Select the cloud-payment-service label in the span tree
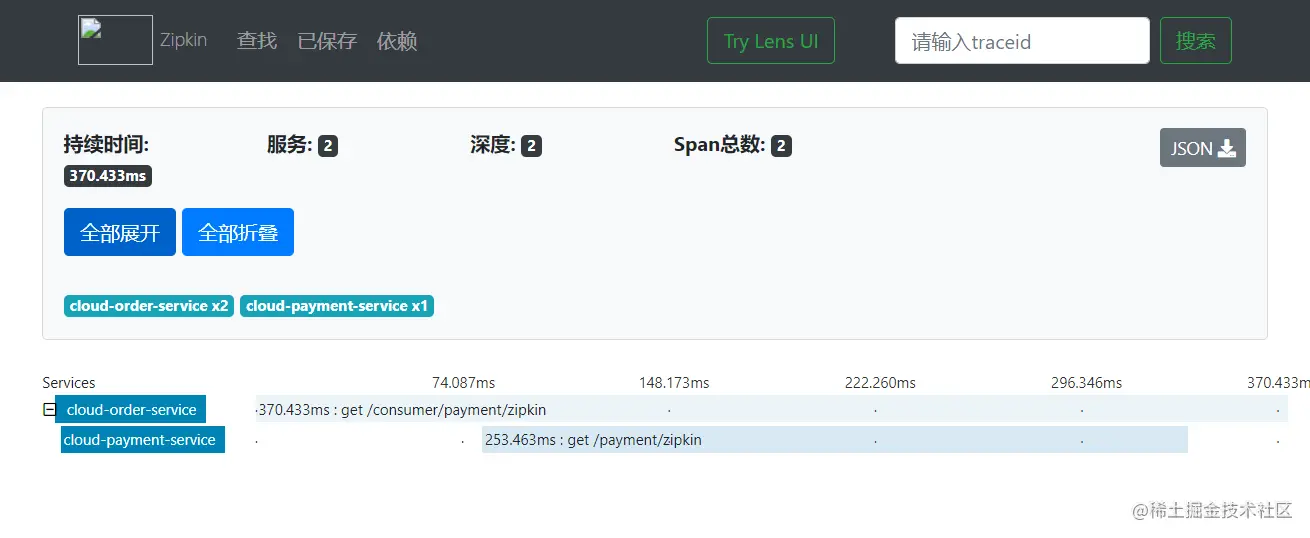 [143, 439]
